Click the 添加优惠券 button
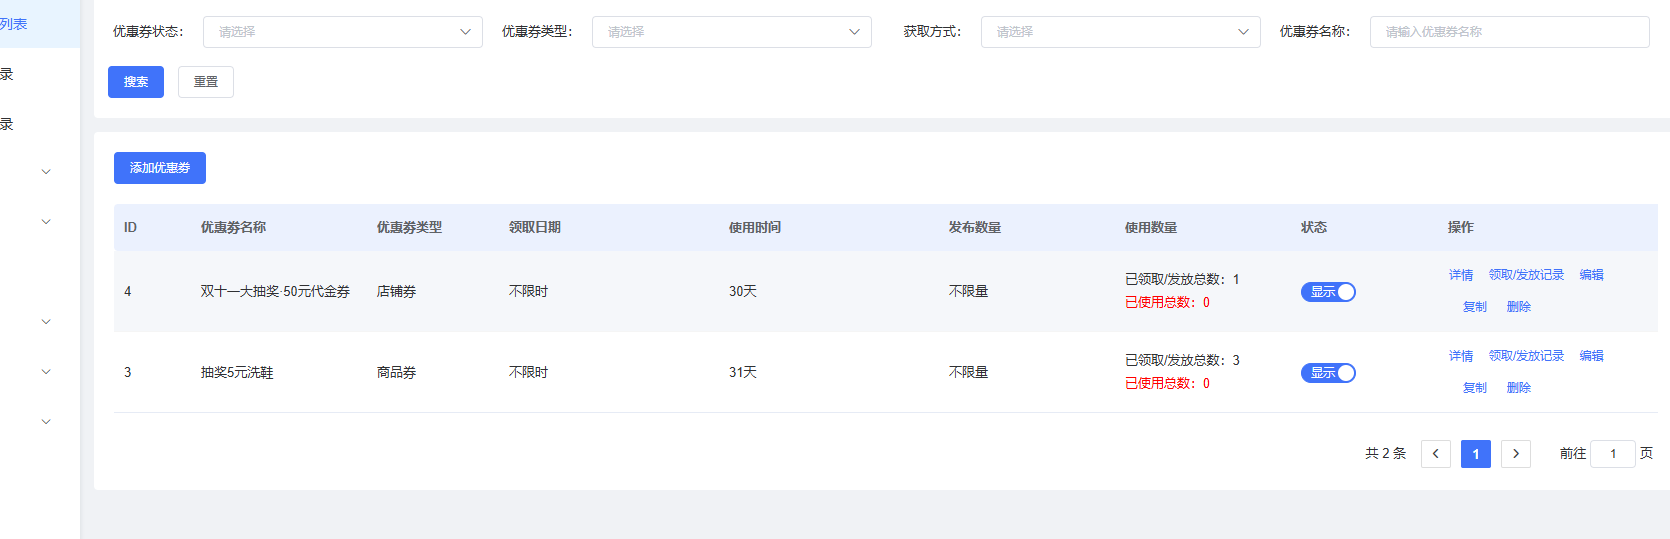 pos(160,168)
